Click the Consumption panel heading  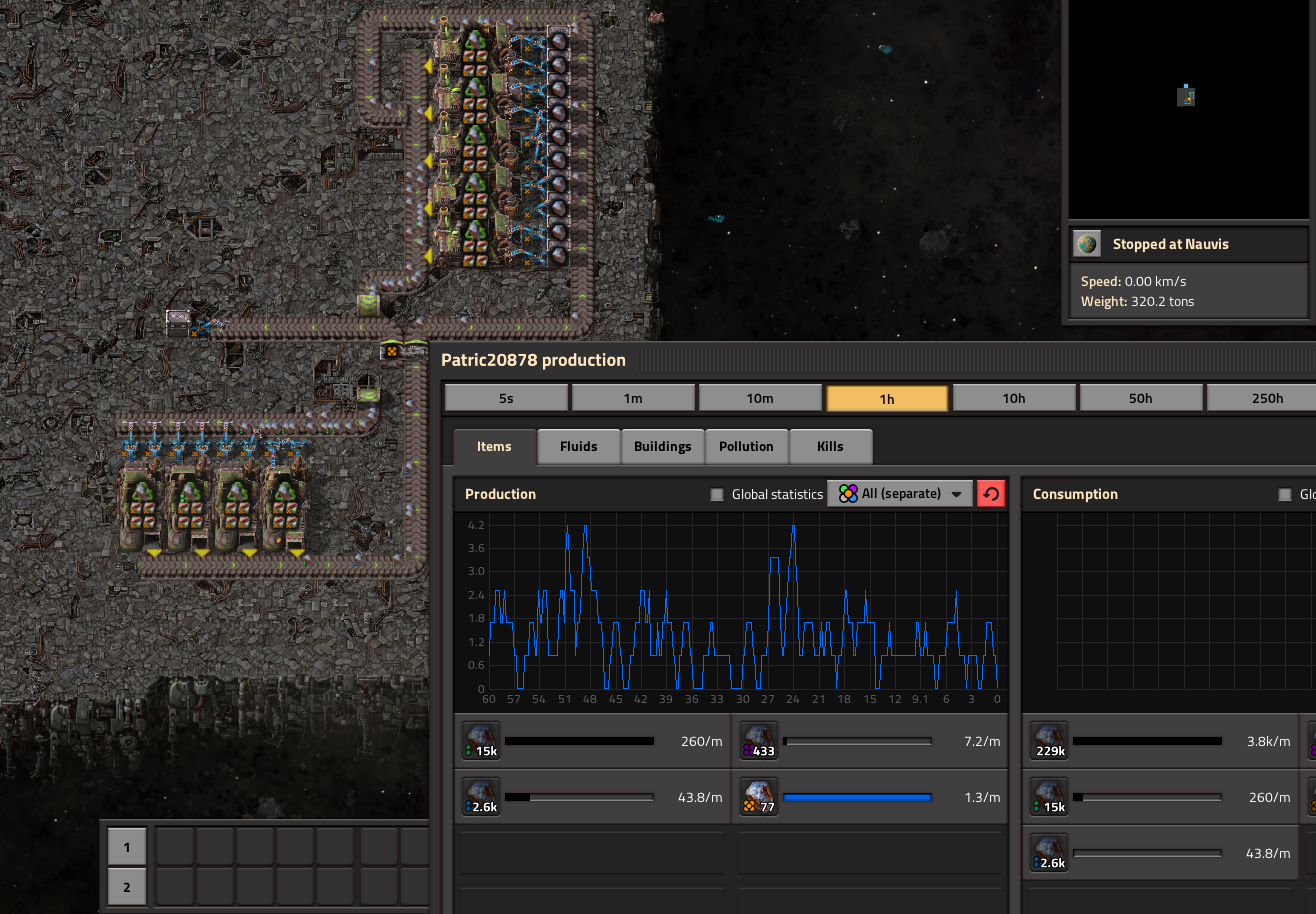[x=1075, y=494]
